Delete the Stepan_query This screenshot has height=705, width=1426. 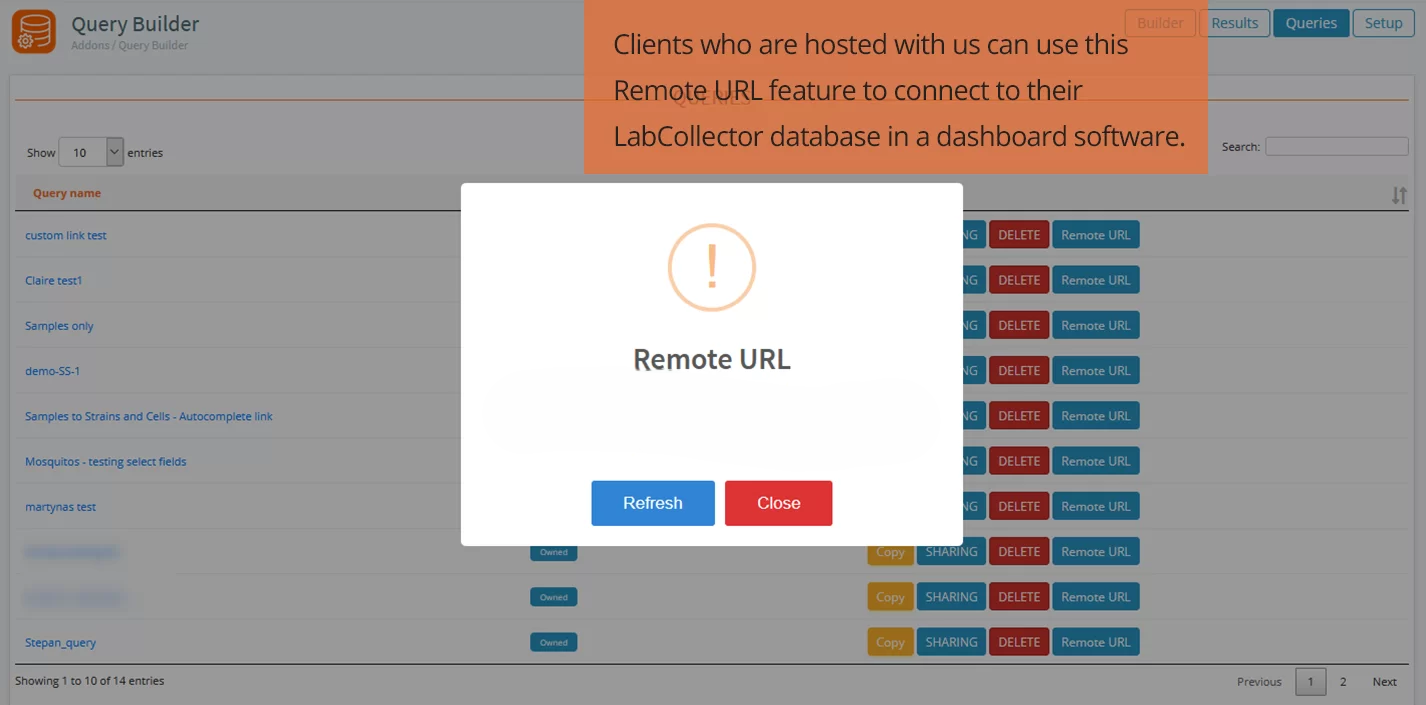coord(1019,642)
